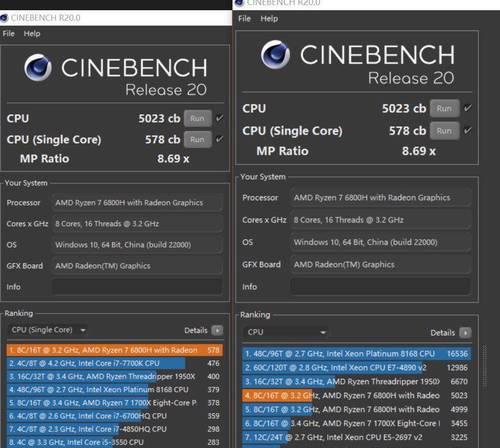Image resolution: width=500 pixels, height=448 pixels.
Task: Run Single Core test in right window
Action: [x=444, y=131]
